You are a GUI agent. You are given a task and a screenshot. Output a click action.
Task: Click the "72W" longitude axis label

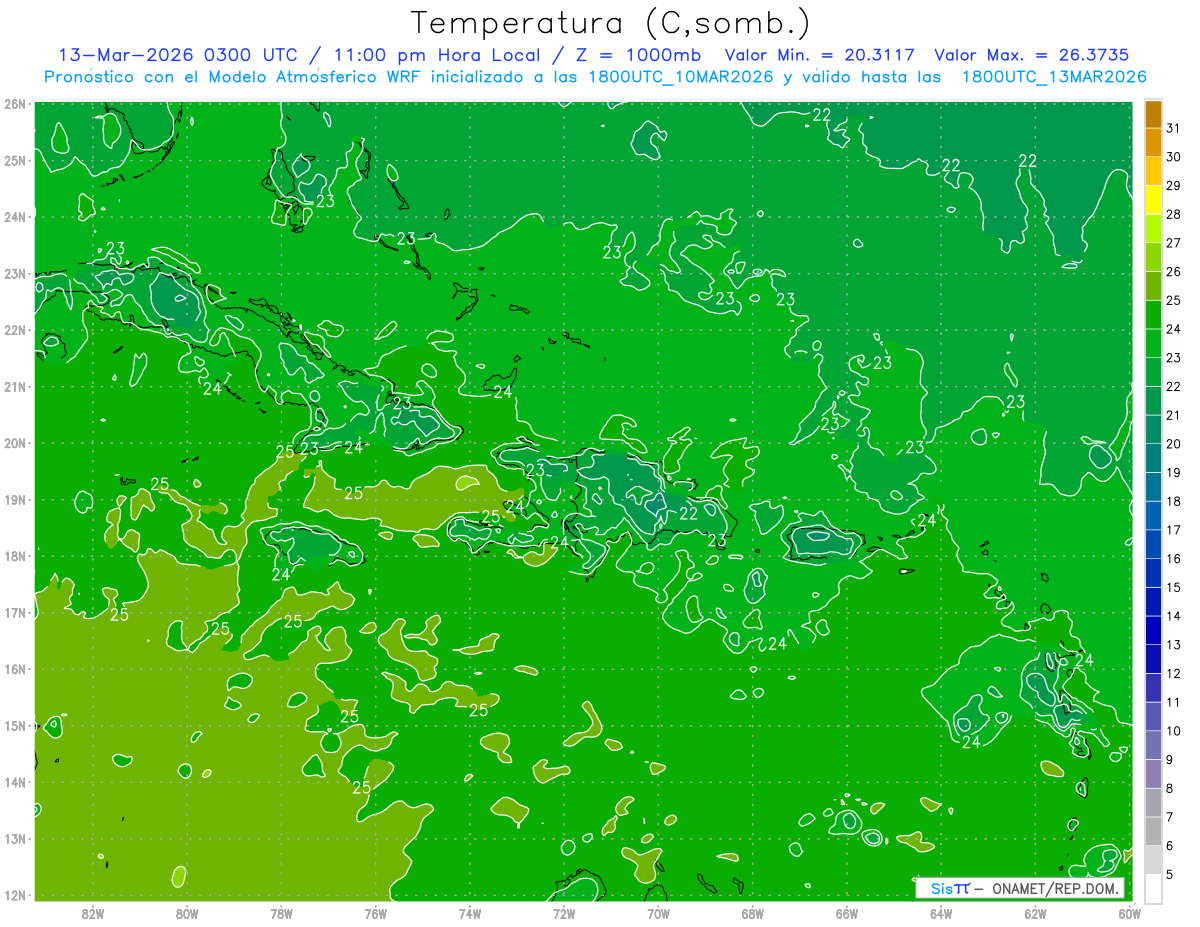point(564,913)
